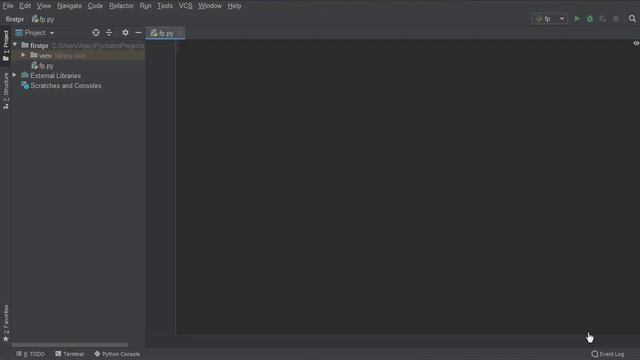Image resolution: width=640 pixels, height=360 pixels.
Task: Open the Tools menu
Action: [x=165, y=6]
